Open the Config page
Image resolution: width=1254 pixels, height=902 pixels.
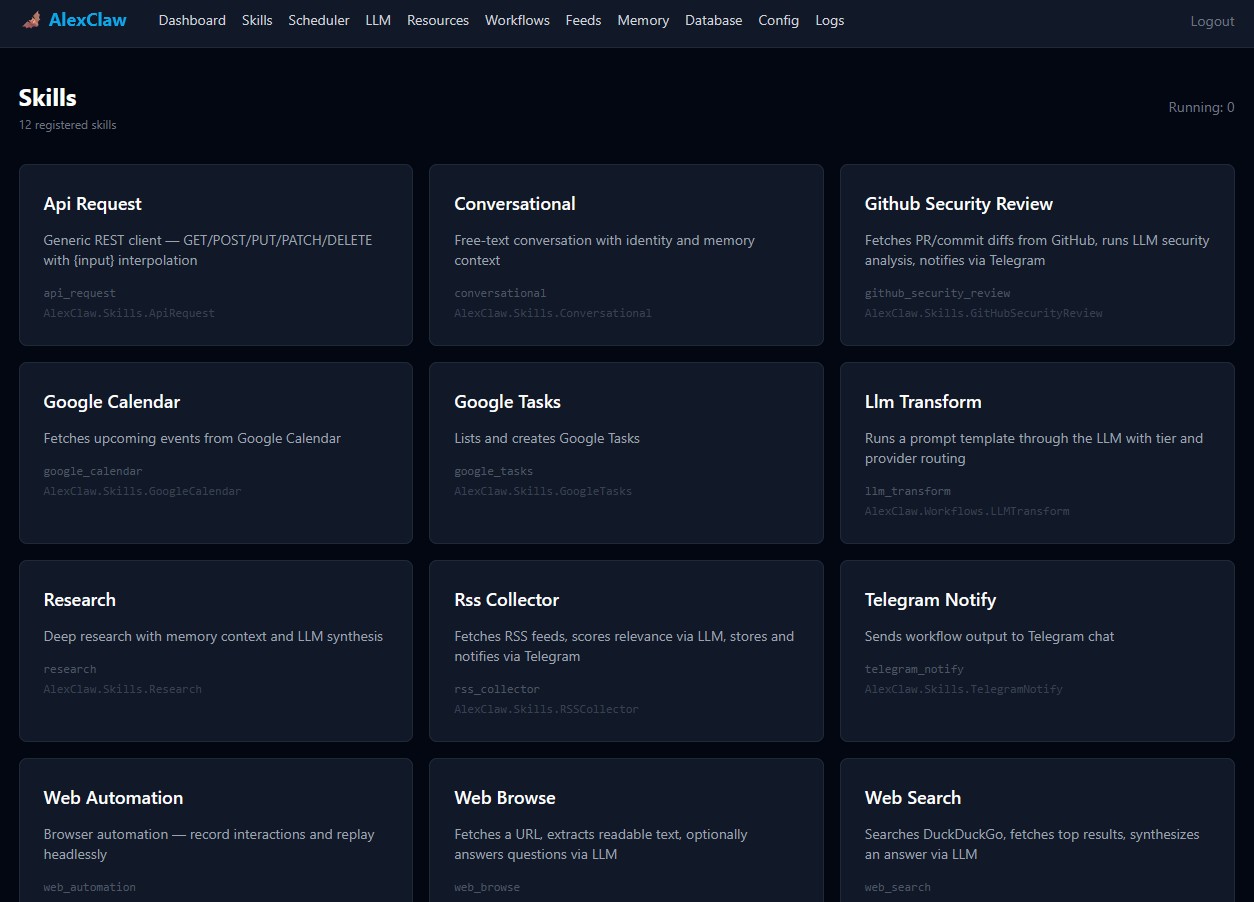pyautogui.click(x=778, y=20)
